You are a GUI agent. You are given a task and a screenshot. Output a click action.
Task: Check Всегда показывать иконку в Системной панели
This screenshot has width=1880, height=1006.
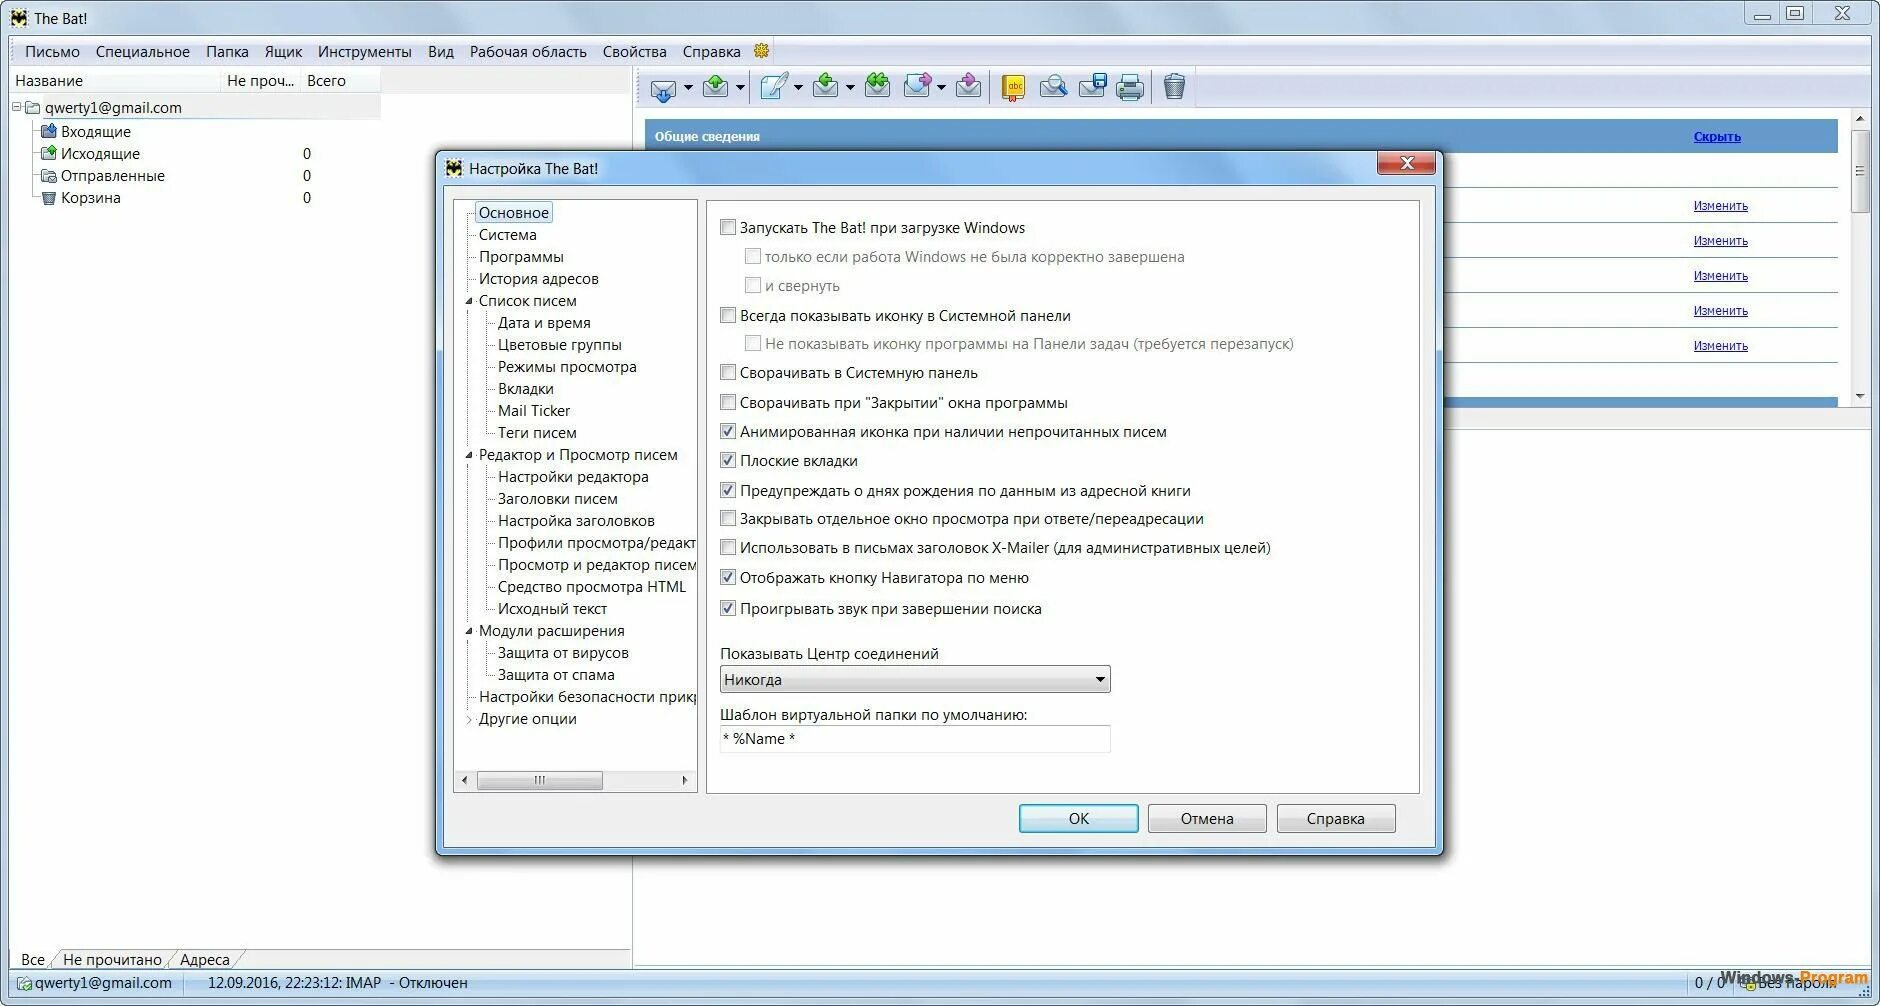728,315
